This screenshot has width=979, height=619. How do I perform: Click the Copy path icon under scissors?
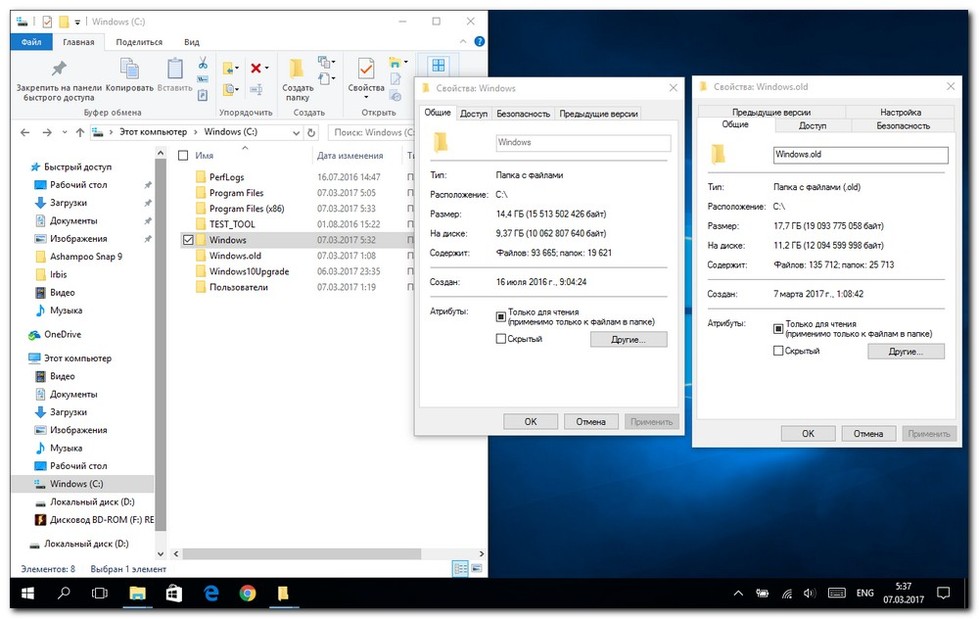tap(203, 79)
